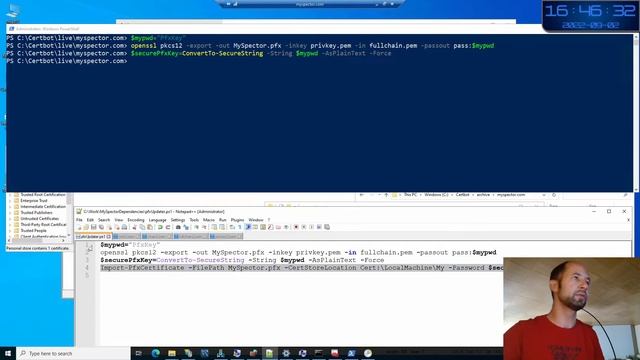This screenshot has height=360, width=640.
Task: Click archive in Explorer address breadcrumb
Action: pyautogui.click(x=483, y=195)
